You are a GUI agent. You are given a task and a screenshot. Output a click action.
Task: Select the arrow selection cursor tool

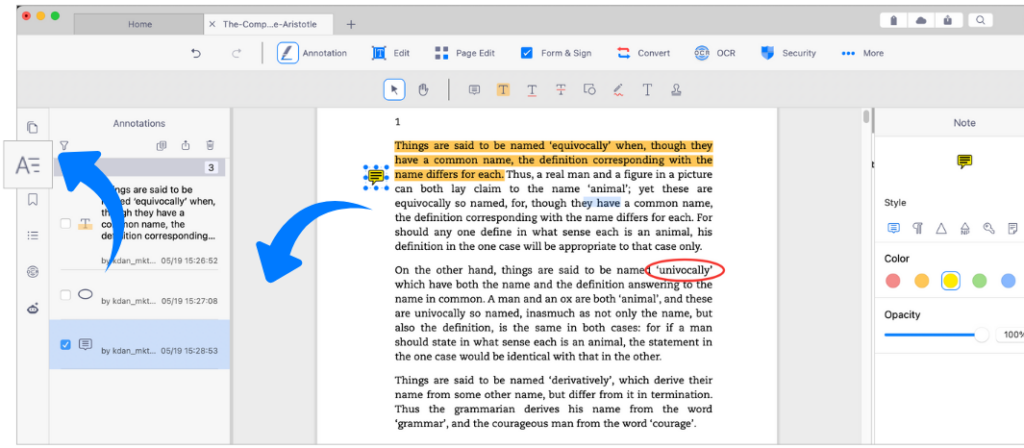pyautogui.click(x=394, y=90)
